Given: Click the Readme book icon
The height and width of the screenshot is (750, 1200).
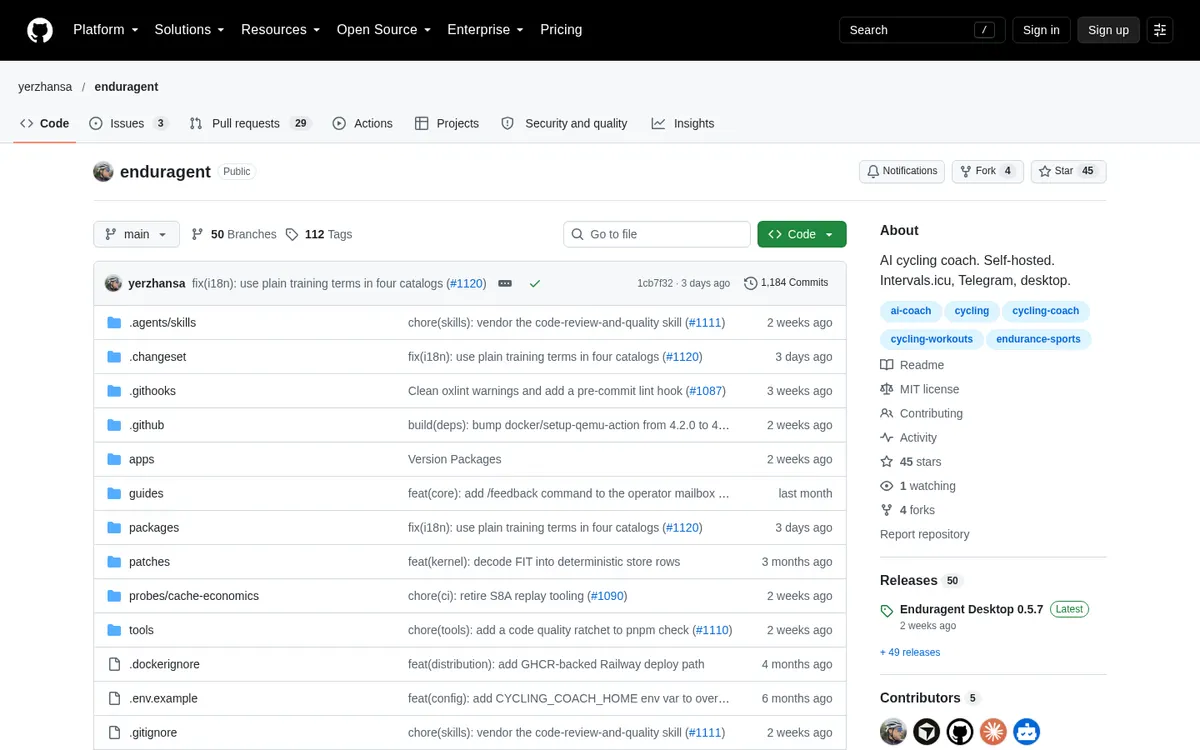Looking at the screenshot, I should pos(887,365).
